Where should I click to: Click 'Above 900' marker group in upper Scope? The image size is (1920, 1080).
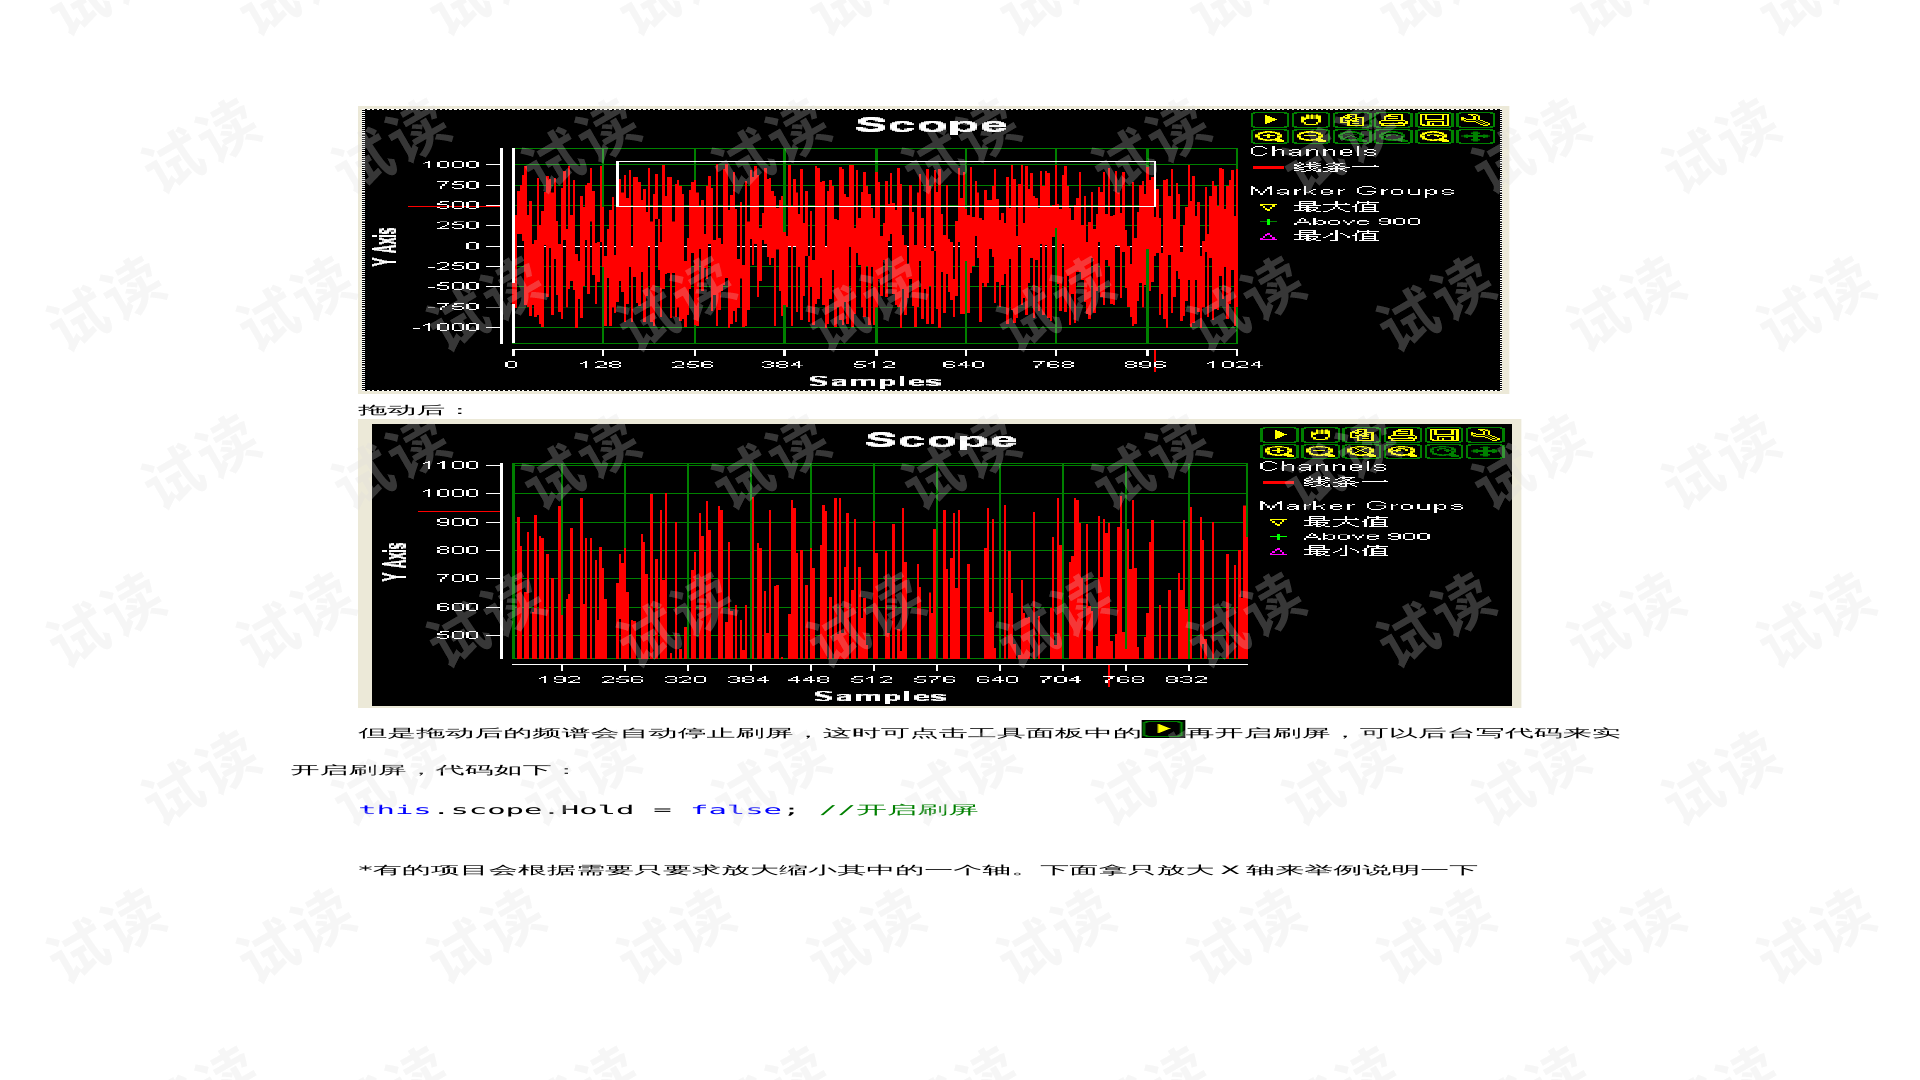[x=1340, y=222]
